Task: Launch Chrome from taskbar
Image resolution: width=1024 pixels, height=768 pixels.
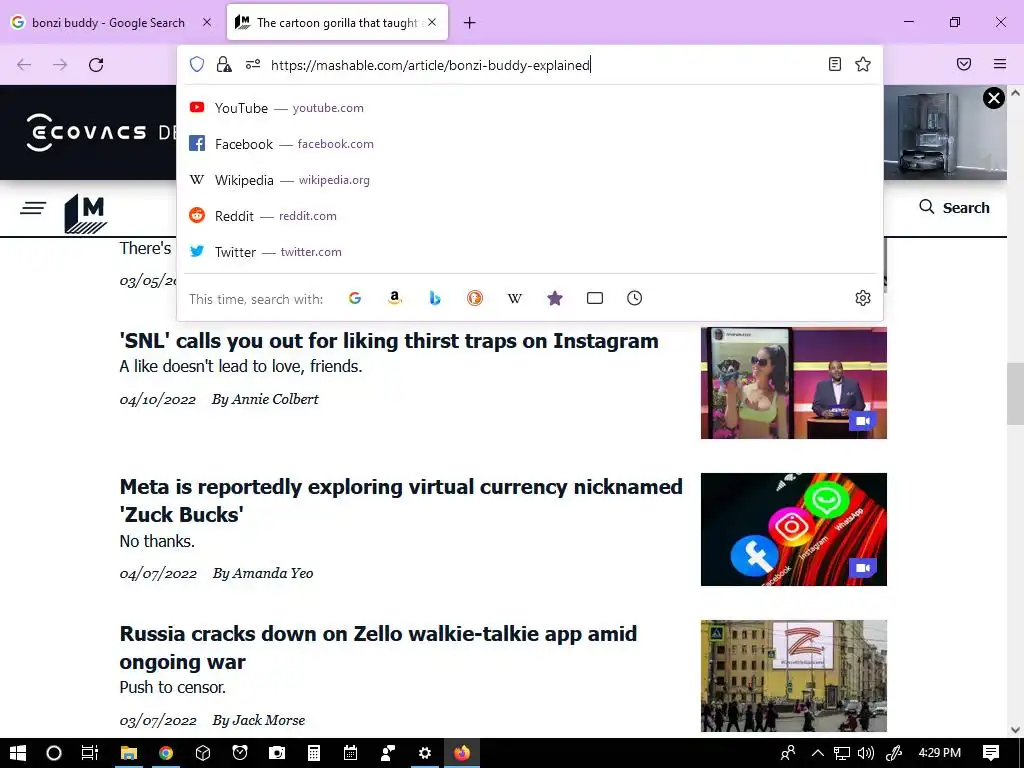Action: point(166,753)
